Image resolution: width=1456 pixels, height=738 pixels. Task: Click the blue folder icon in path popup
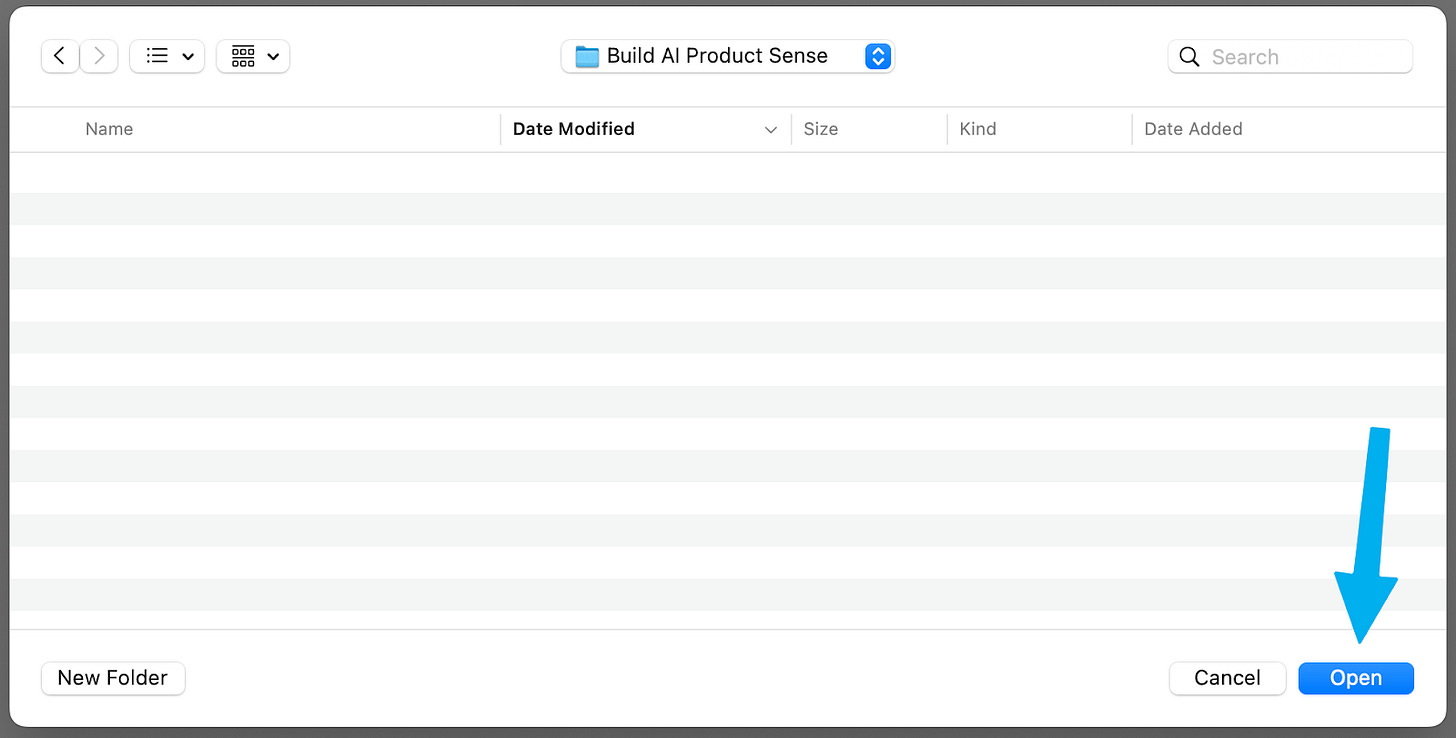click(587, 57)
